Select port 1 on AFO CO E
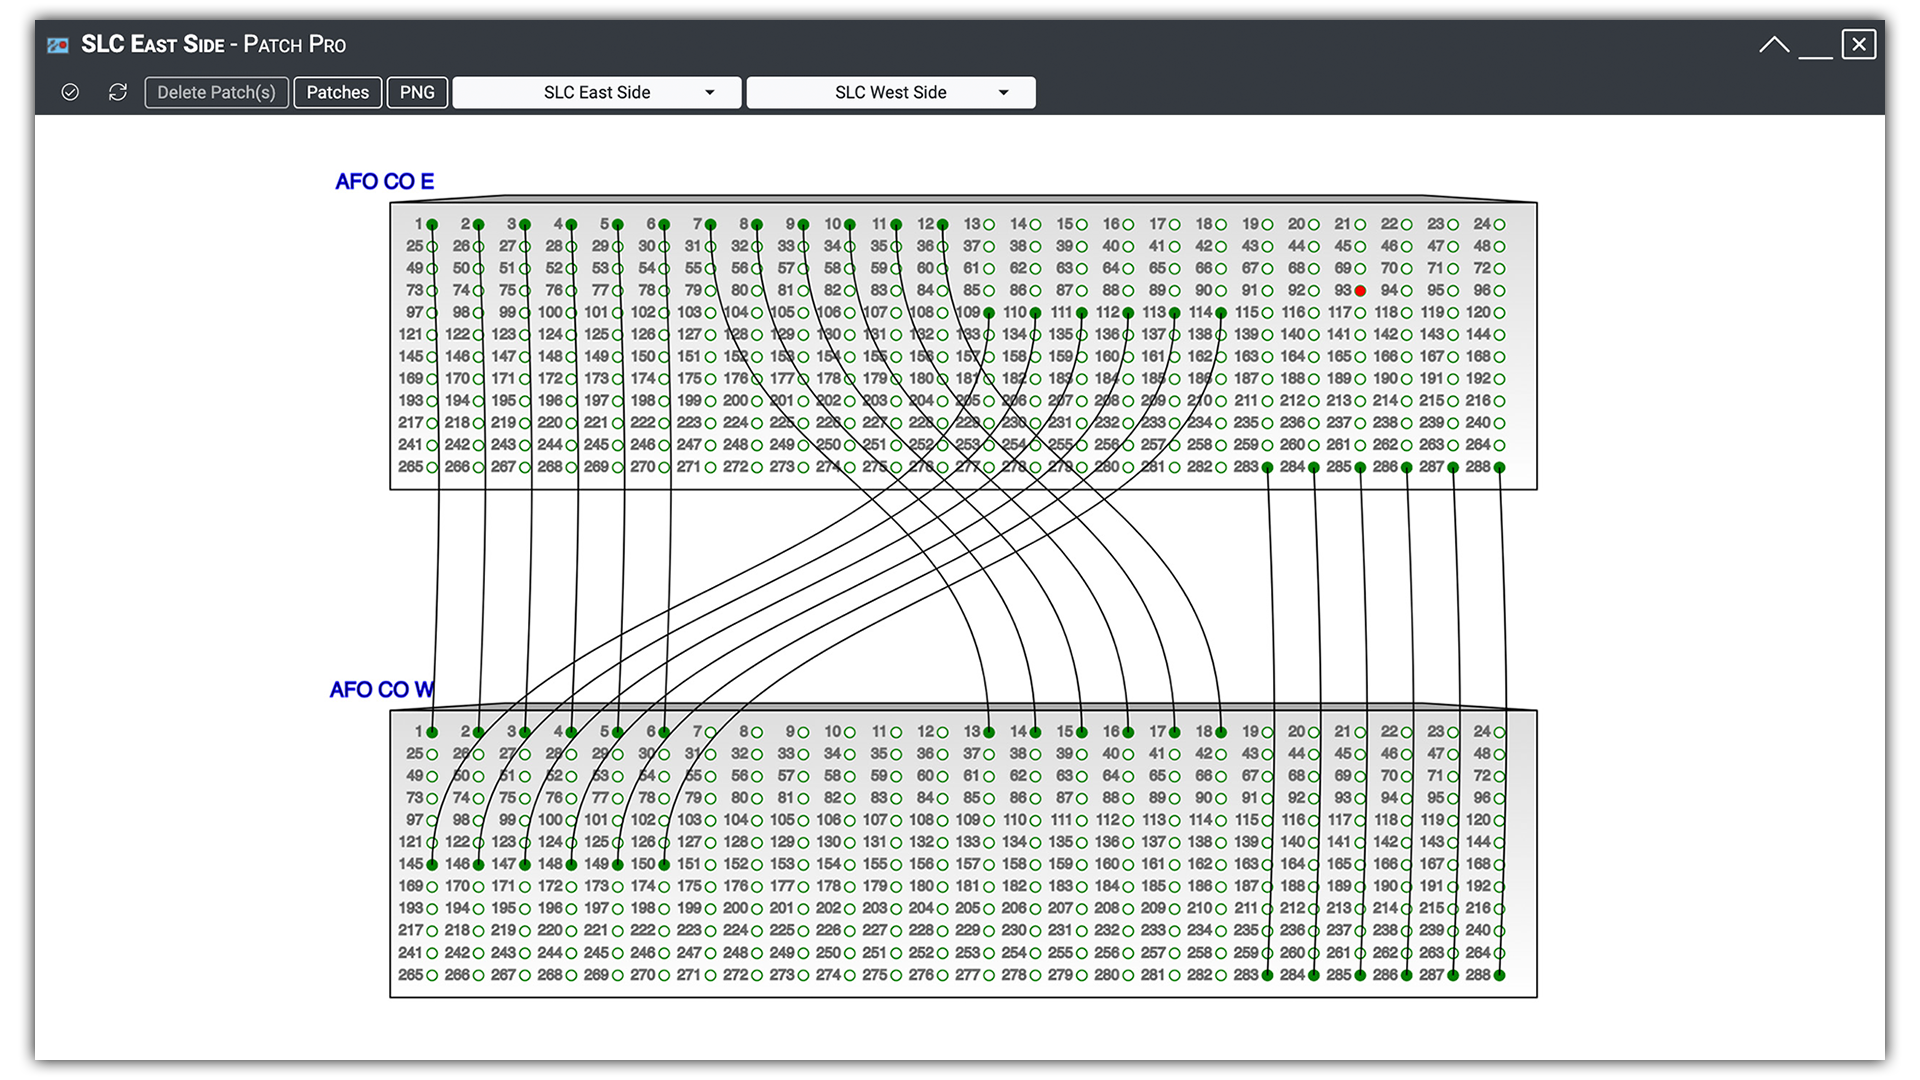 click(x=432, y=225)
